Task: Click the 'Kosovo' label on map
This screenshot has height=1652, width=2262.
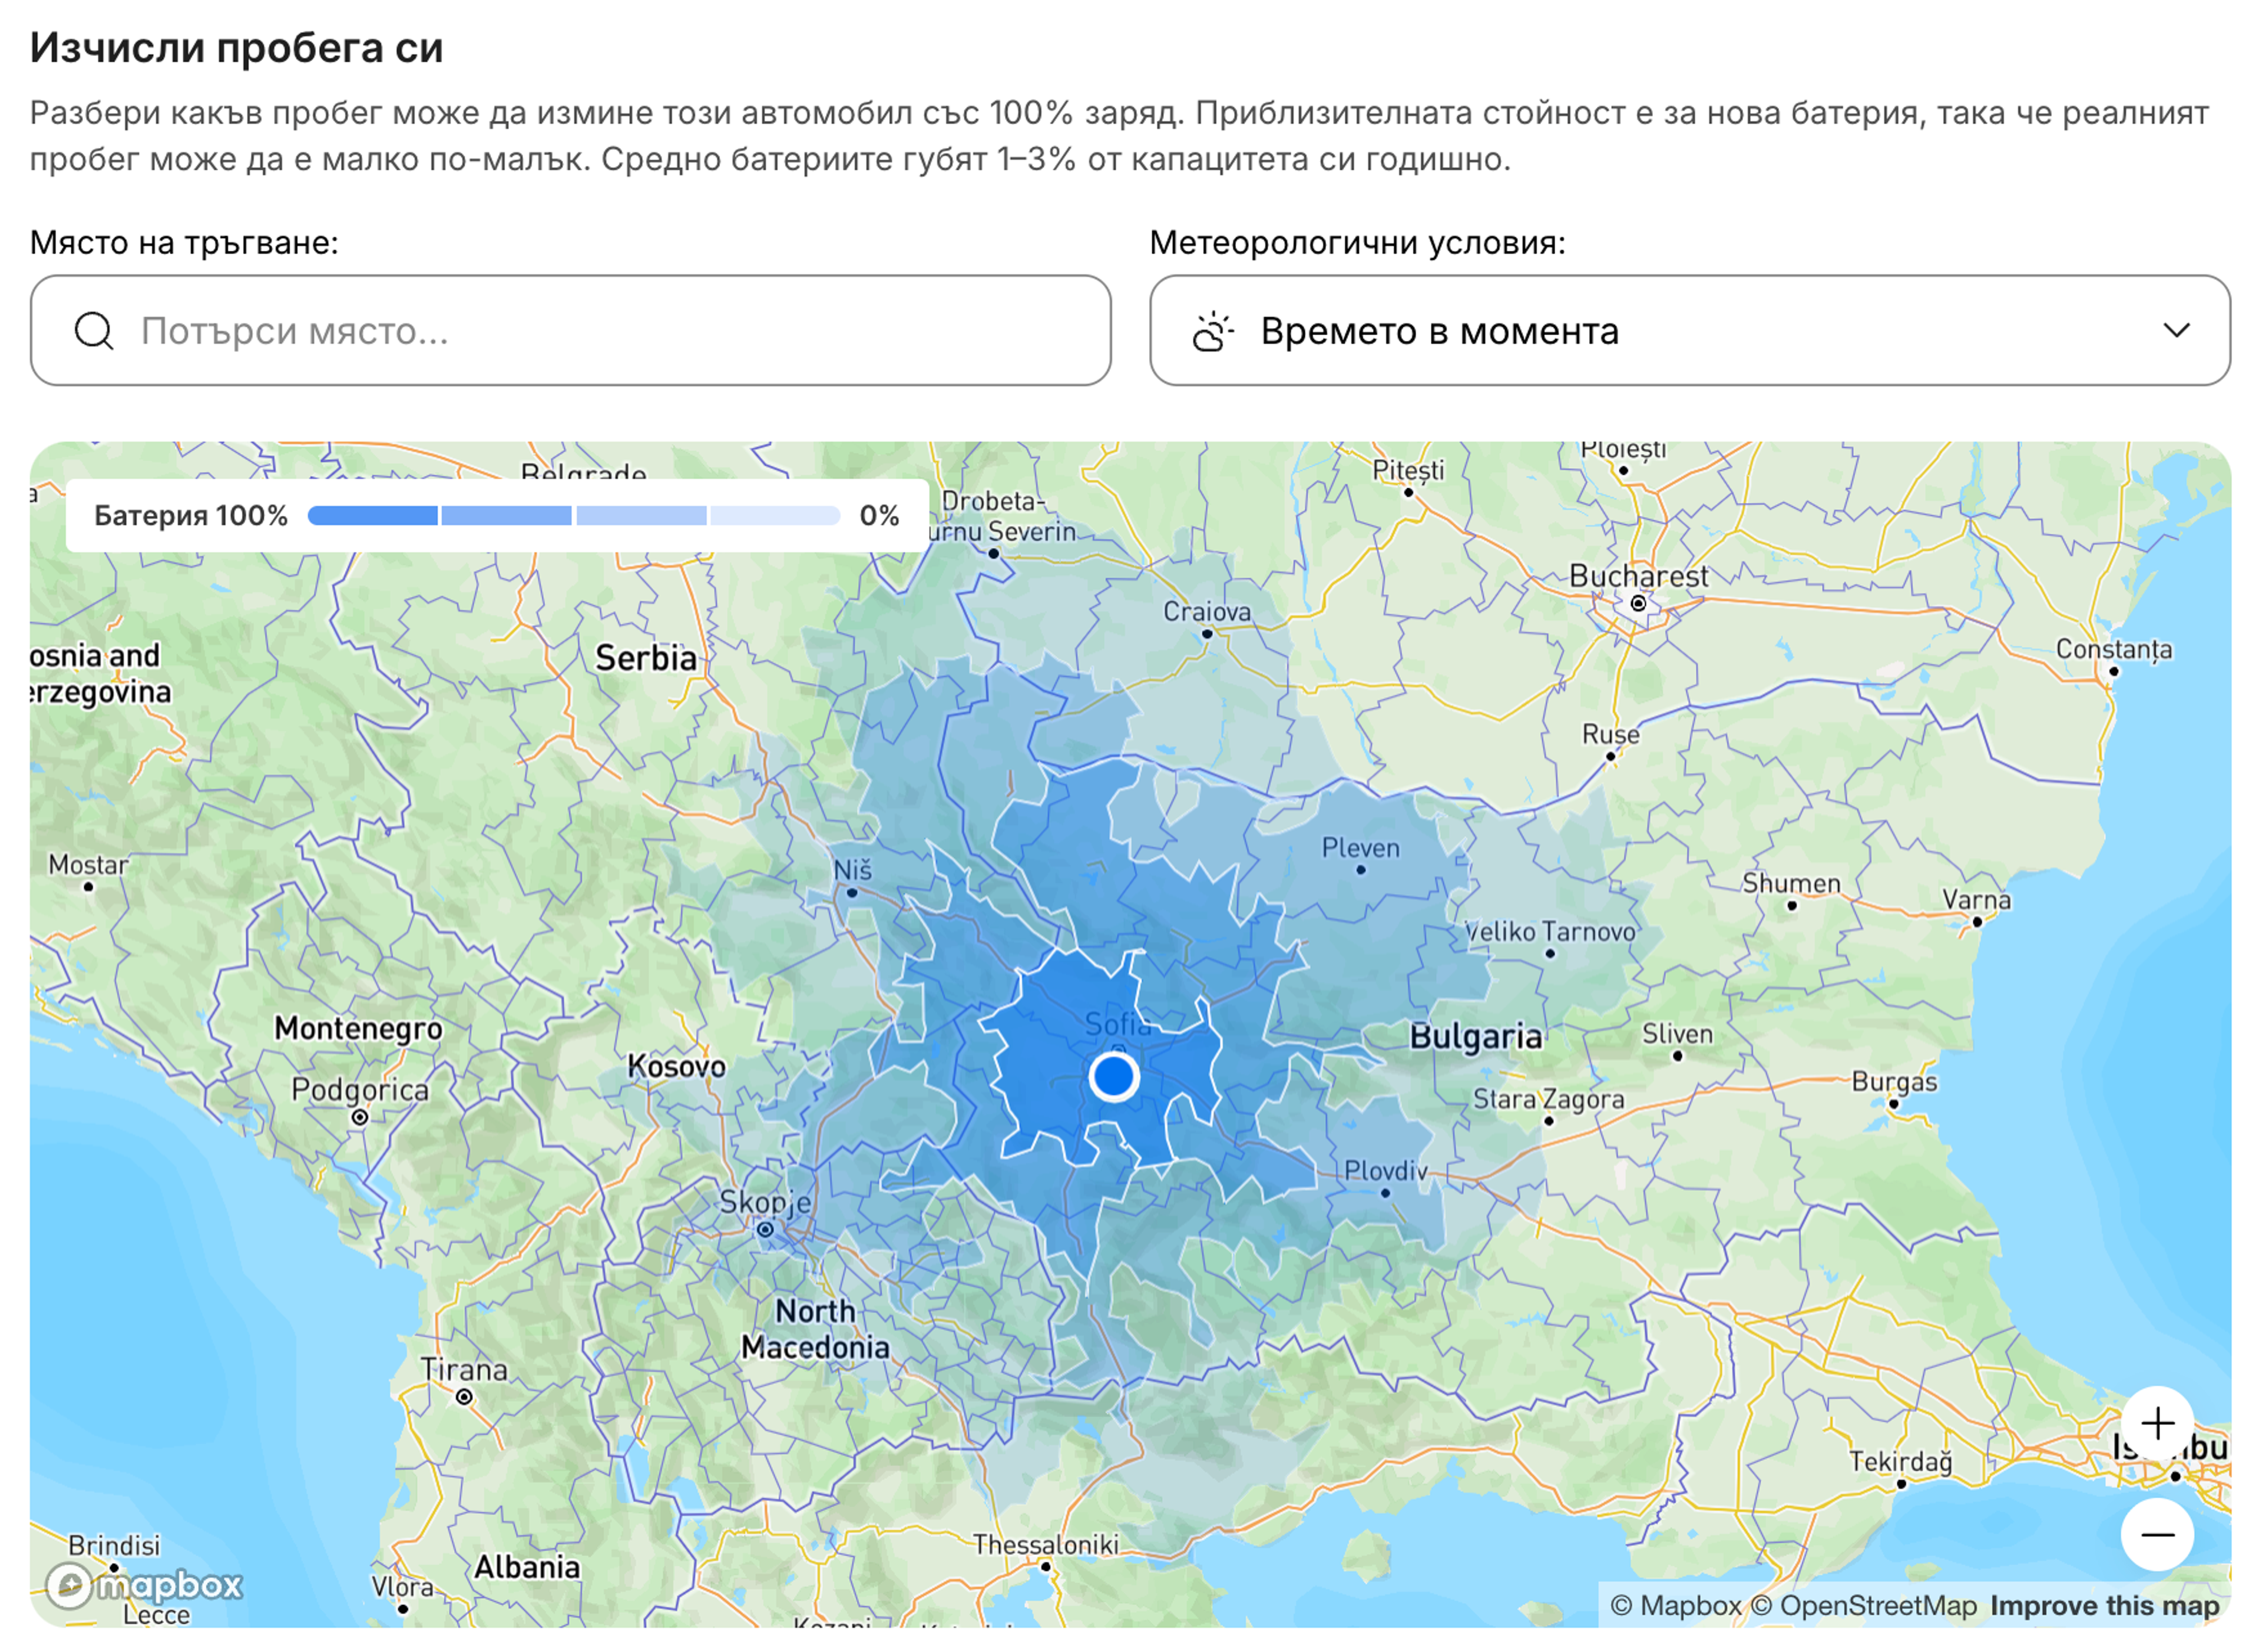Action: [x=677, y=1067]
